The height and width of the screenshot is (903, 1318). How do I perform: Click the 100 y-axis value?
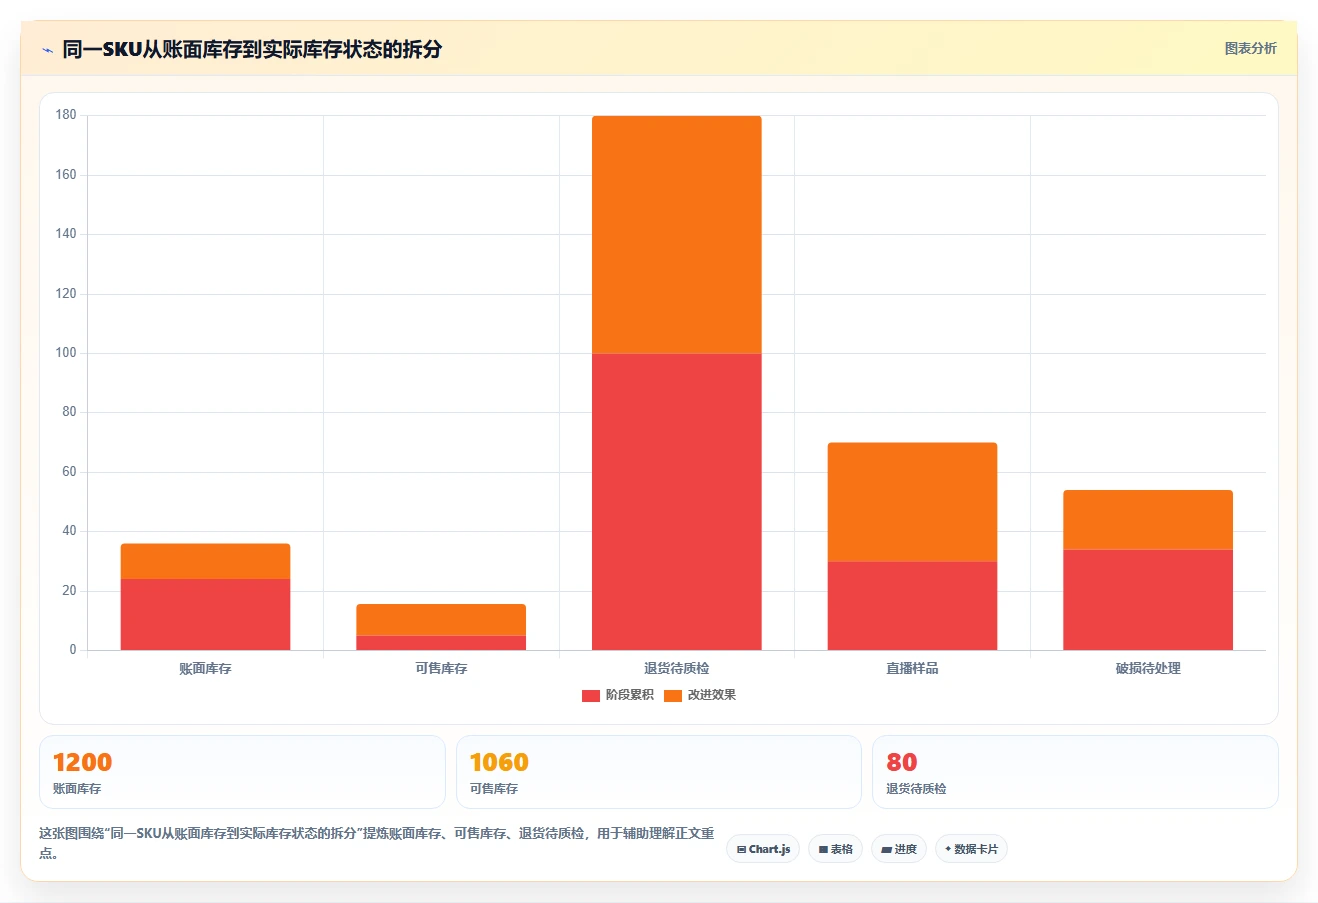point(66,353)
